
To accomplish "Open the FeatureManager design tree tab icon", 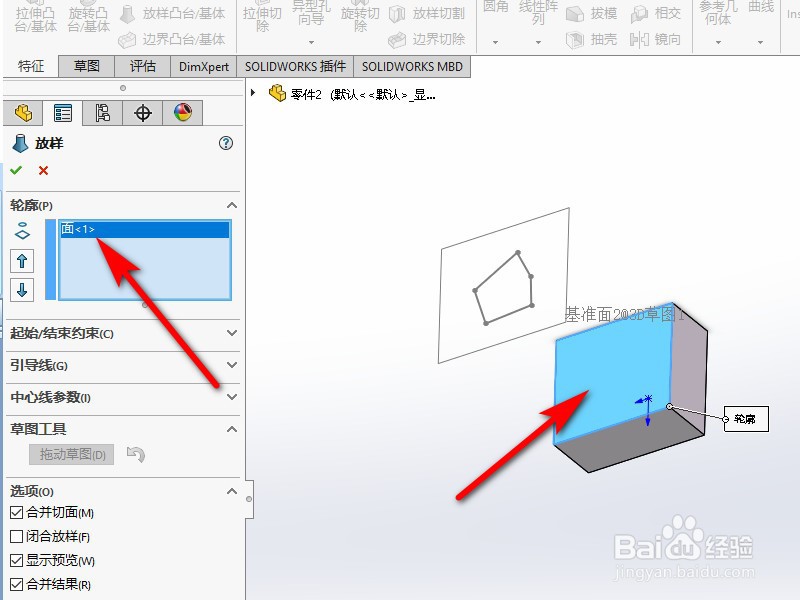I will pyautogui.click(x=23, y=112).
